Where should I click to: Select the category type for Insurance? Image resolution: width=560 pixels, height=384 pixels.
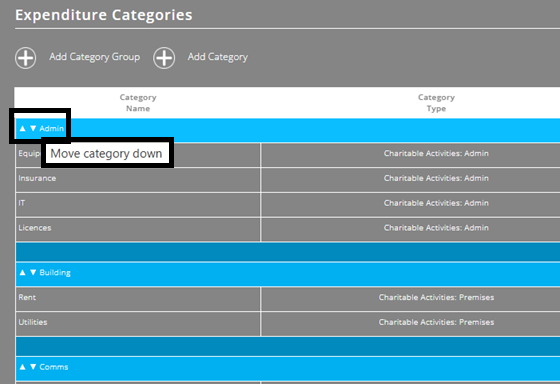pos(436,178)
